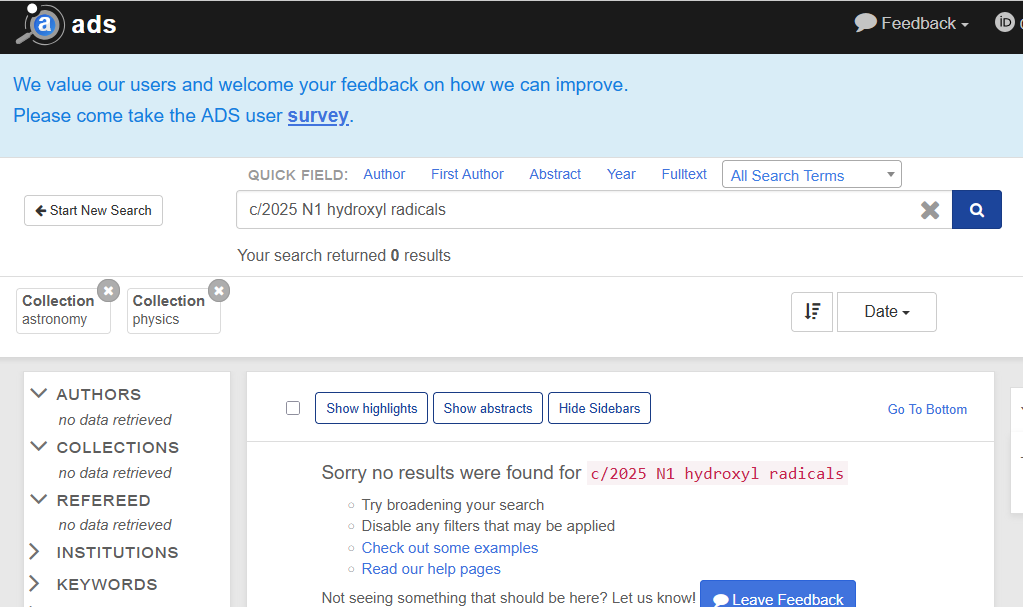Tick the select-all results checkbox
1023x607 pixels.
(x=293, y=408)
